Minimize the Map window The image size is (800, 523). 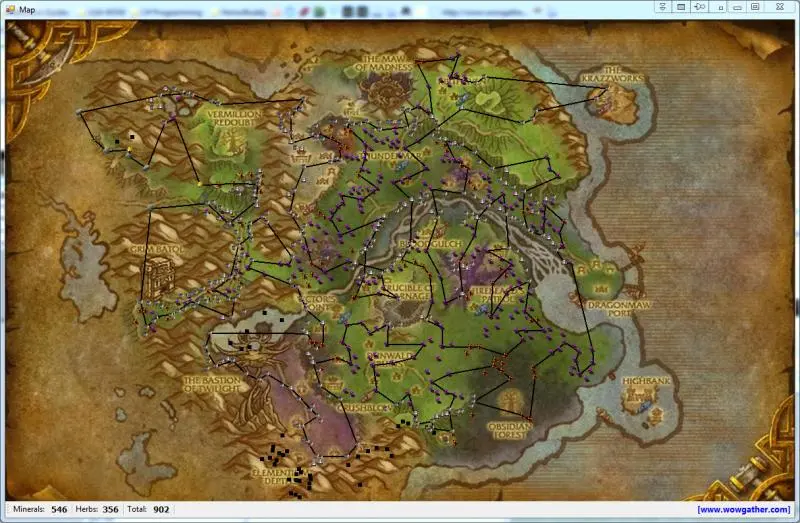coord(738,7)
